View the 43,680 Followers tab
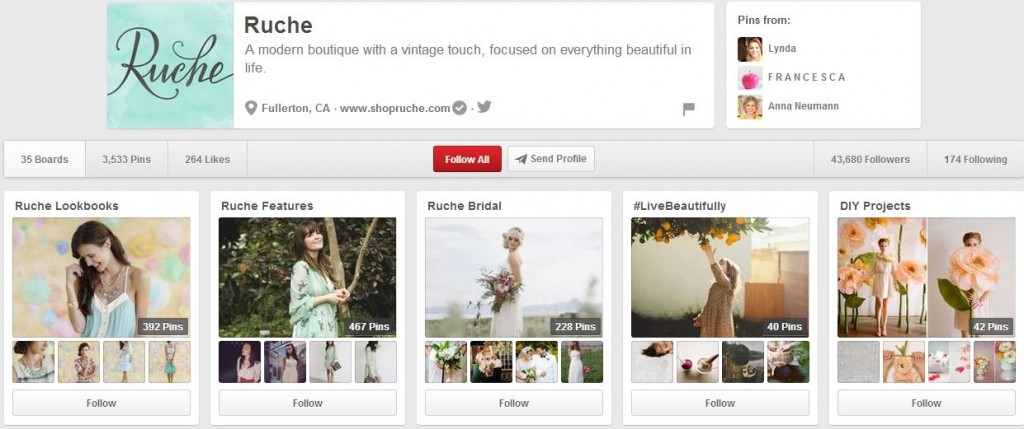Image resolution: width=1024 pixels, height=429 pixels. pos(870,159)
